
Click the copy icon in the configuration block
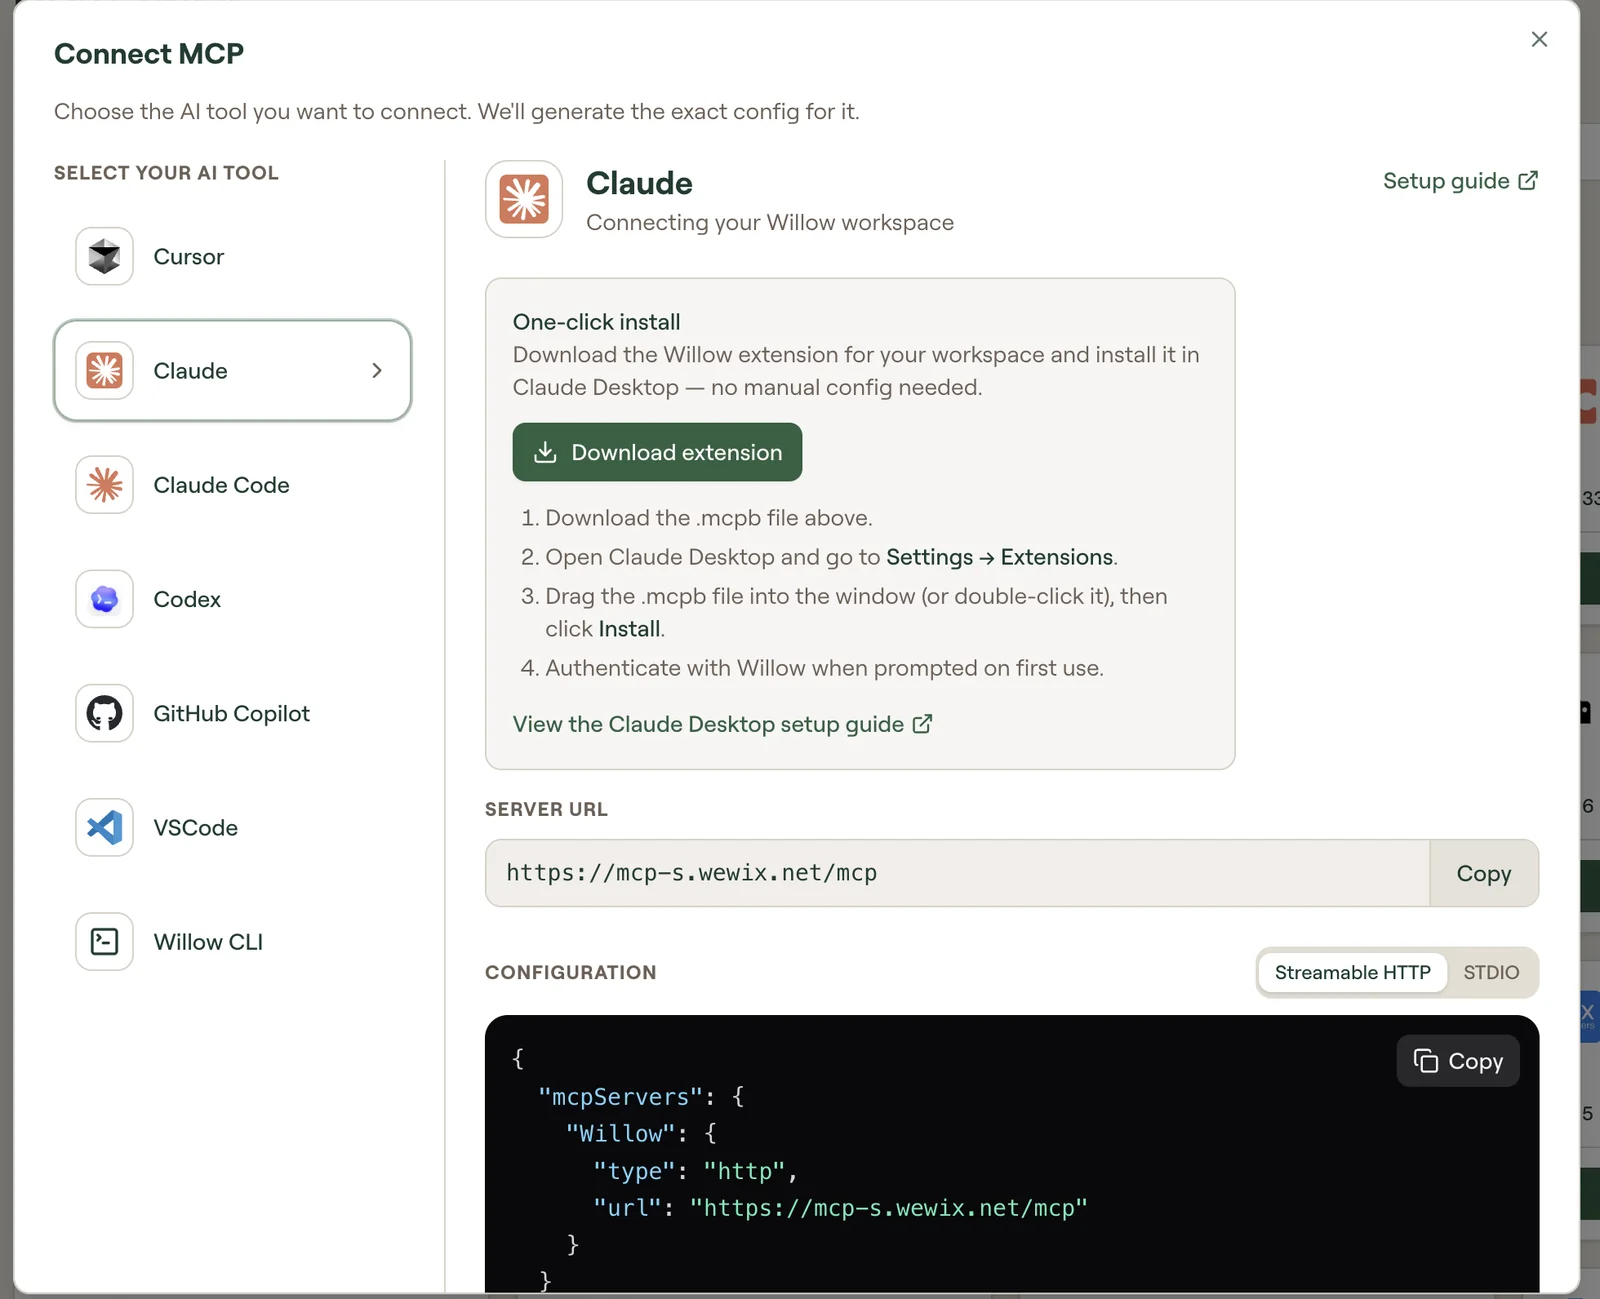point(1426,1061)
